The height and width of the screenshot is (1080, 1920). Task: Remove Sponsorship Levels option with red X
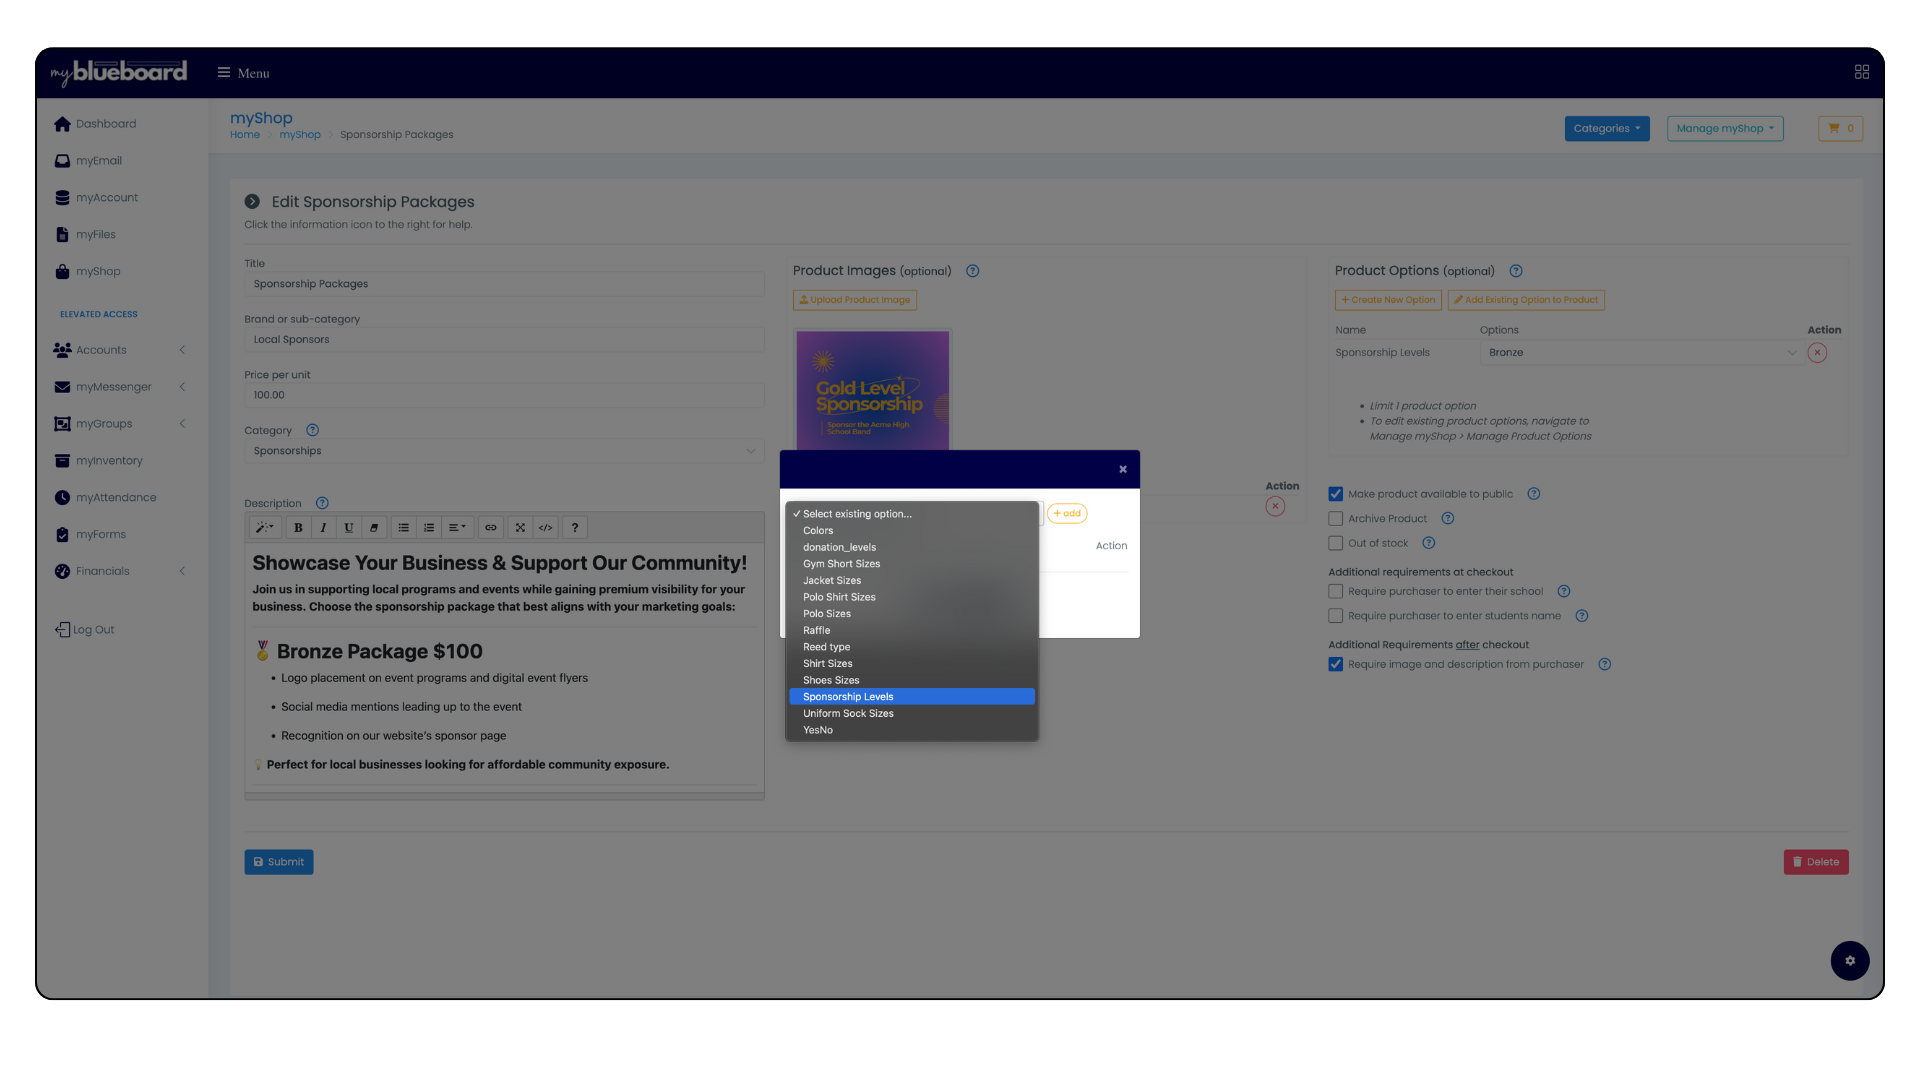coord(1817,353)
